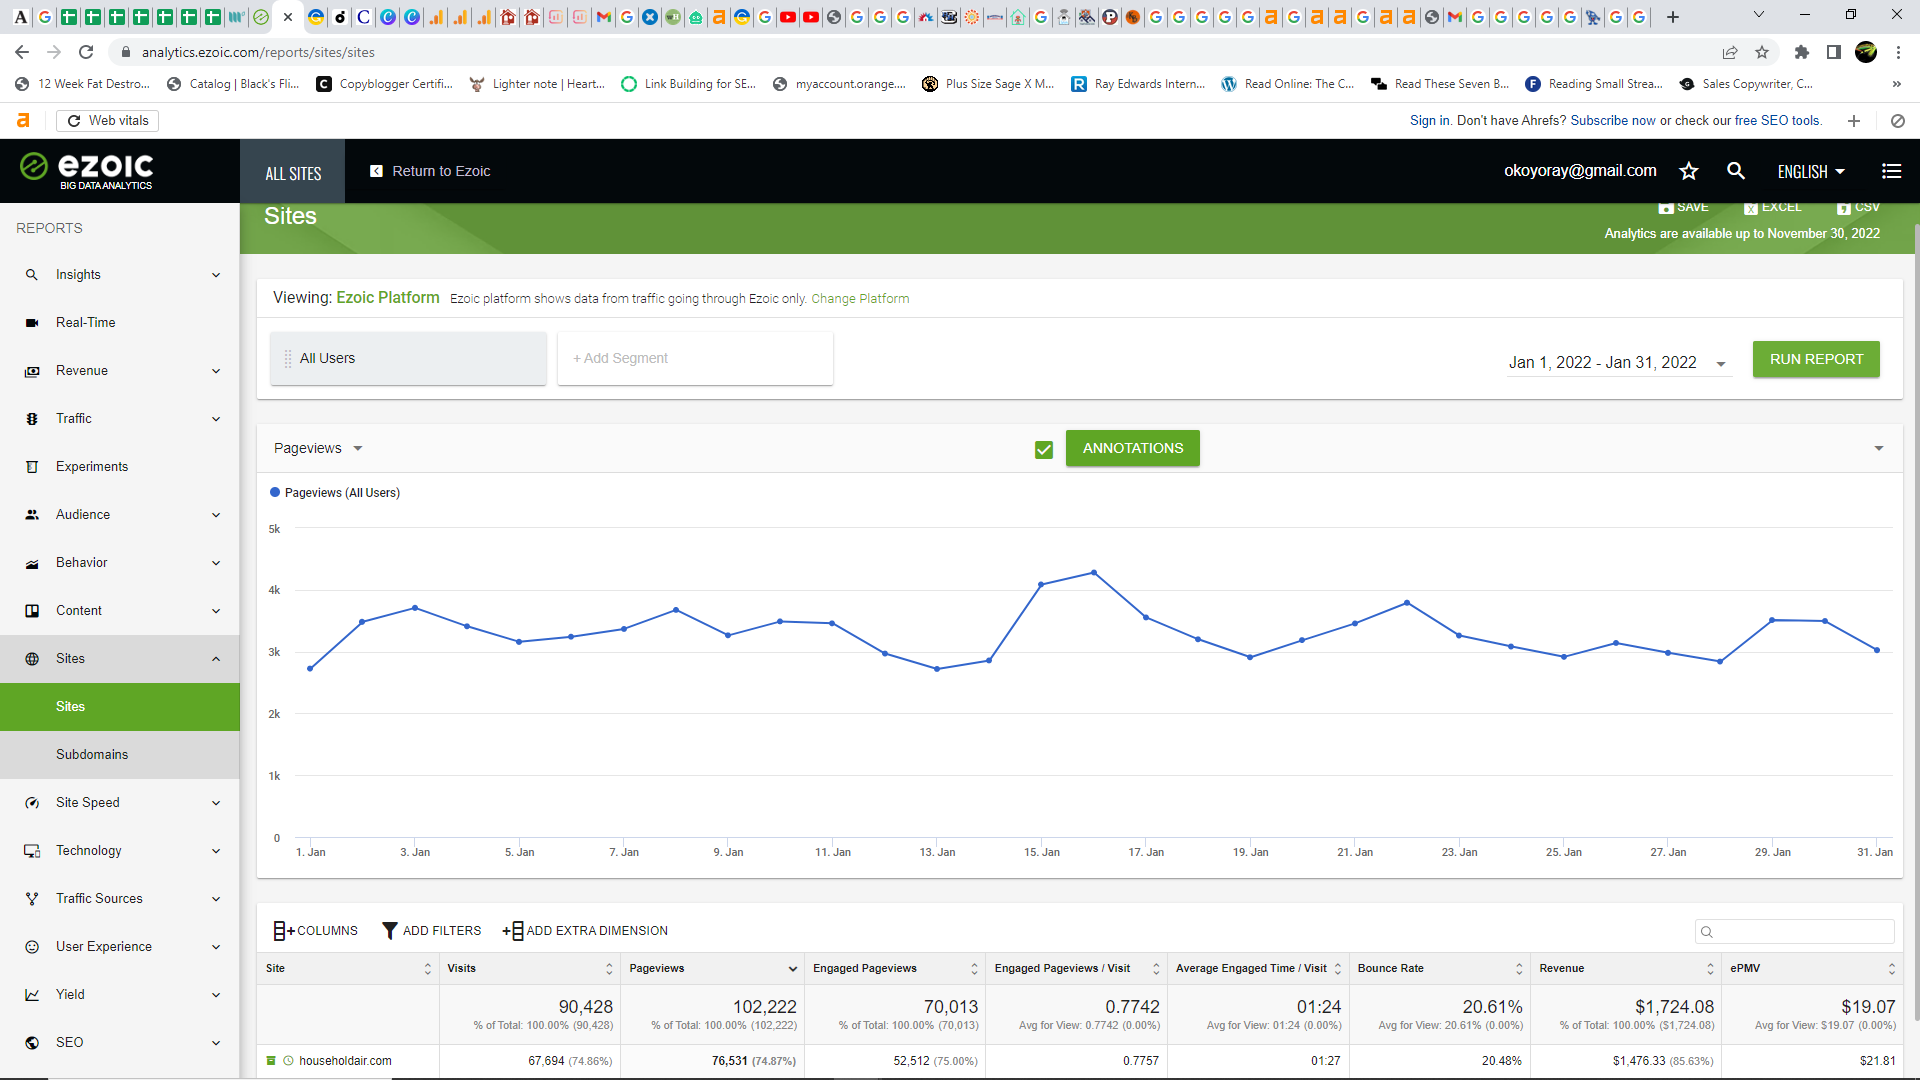Click the table search input field
The width and height of the screenshot is (1920, 1080).
pyautogui.click(x=1794, y=932)
